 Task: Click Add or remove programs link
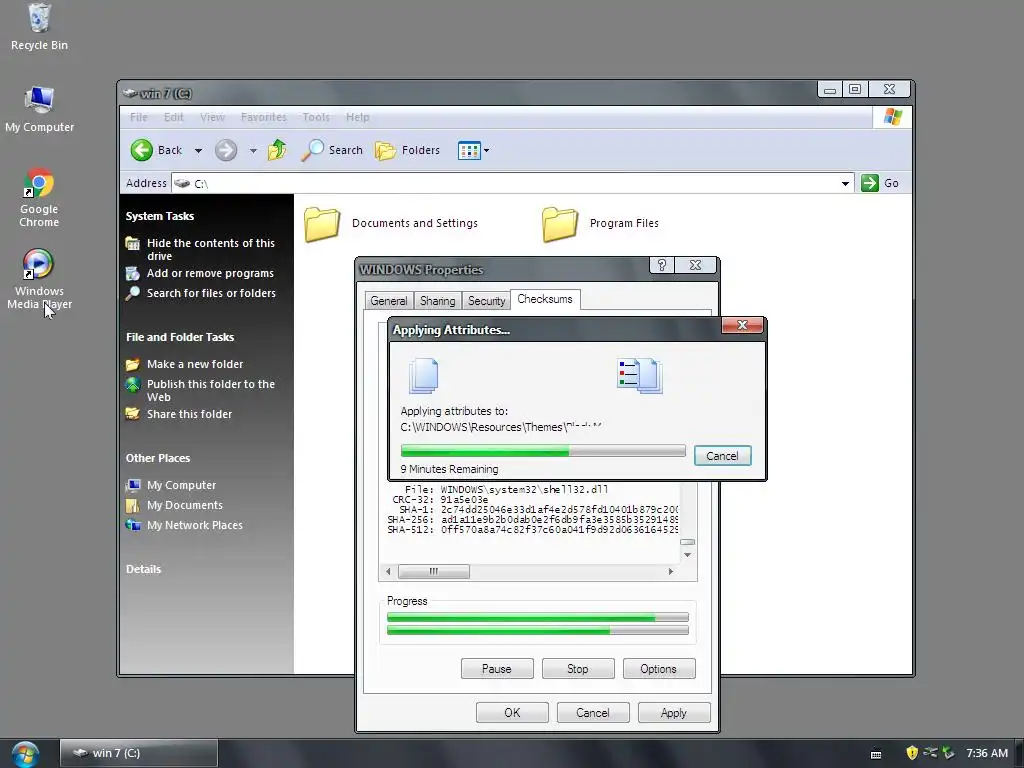tap(210, 274)
